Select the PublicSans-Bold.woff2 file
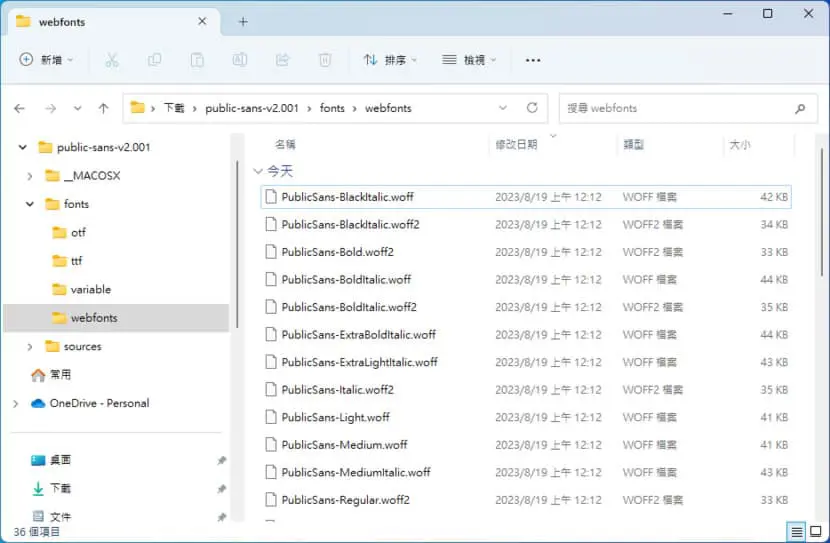 click(x=526, y=252)
